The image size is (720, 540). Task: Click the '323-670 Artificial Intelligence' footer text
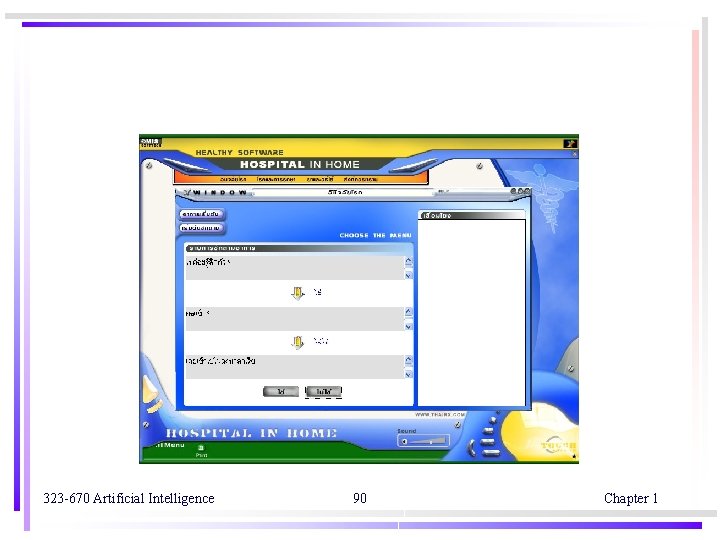pos(129,498)
